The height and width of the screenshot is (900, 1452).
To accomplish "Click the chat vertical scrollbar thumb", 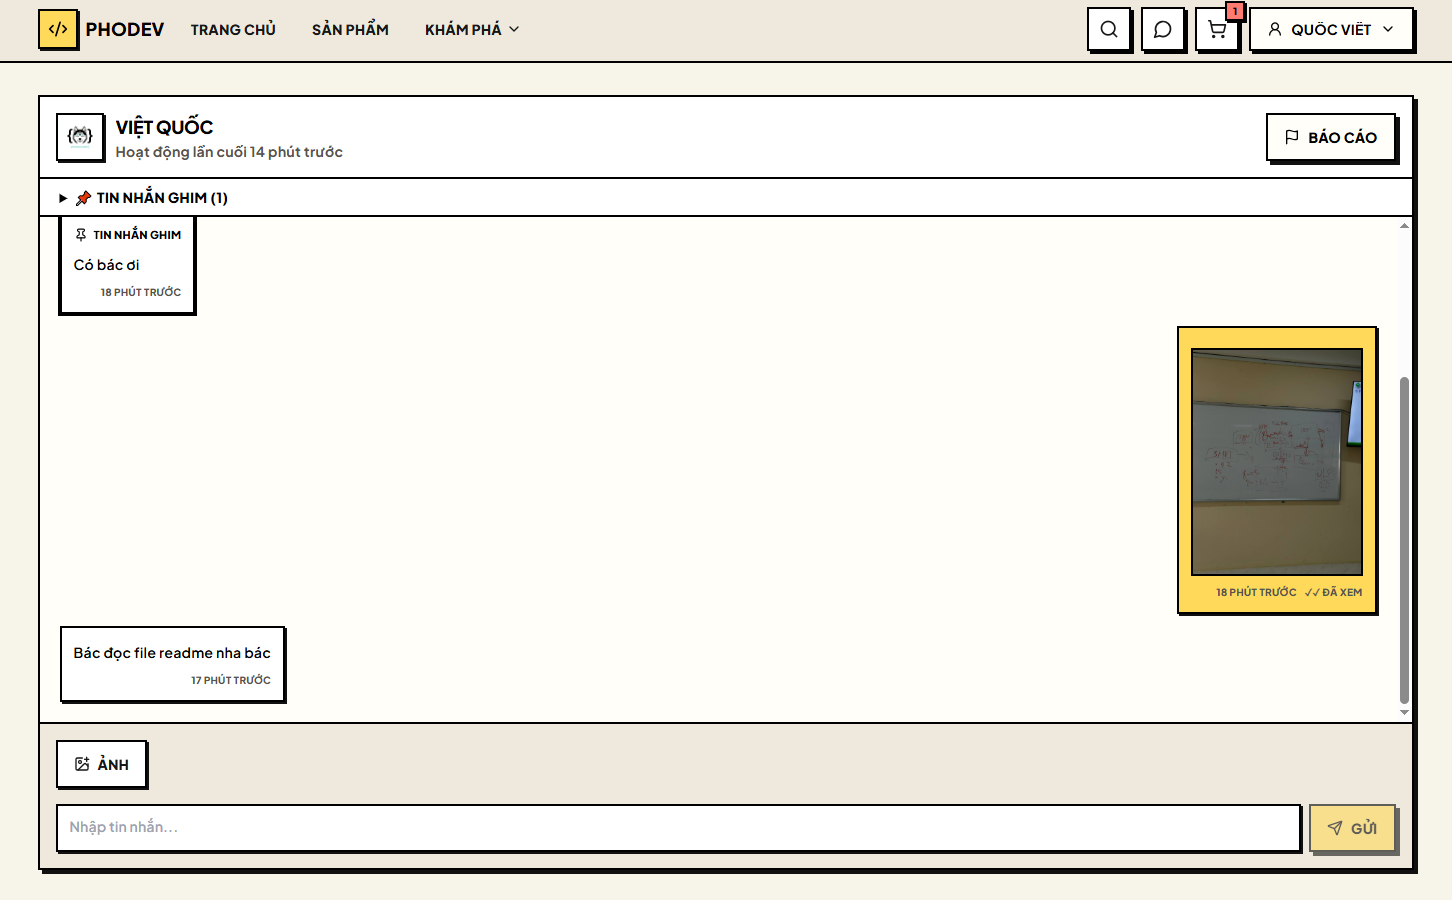I will [x=1404, y=540].
